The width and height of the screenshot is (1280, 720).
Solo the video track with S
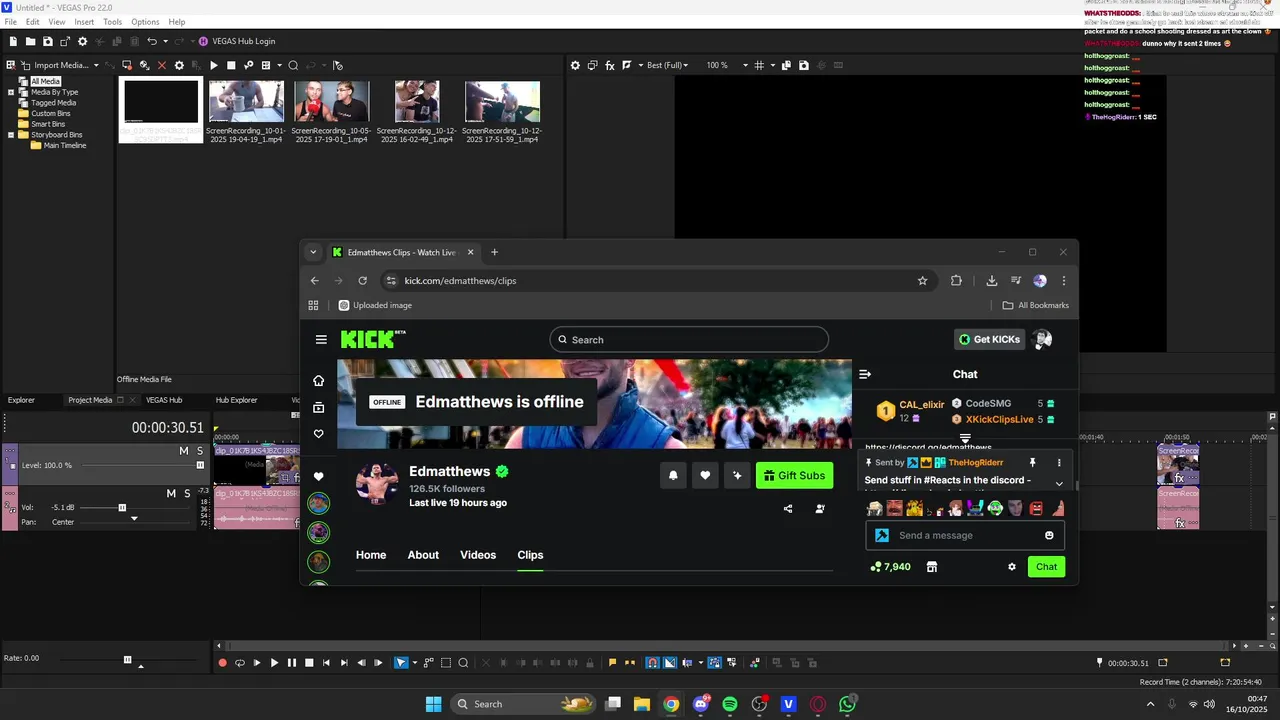point(200,451)
